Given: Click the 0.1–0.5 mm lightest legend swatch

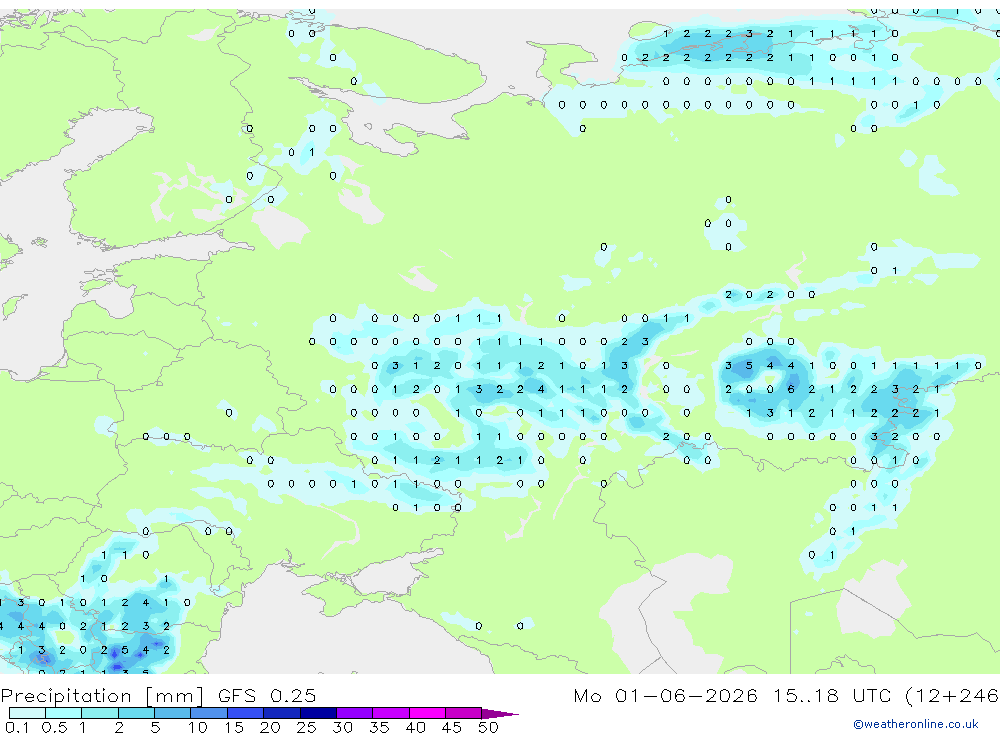Looking at the screenshot, I should click(27, 713).
